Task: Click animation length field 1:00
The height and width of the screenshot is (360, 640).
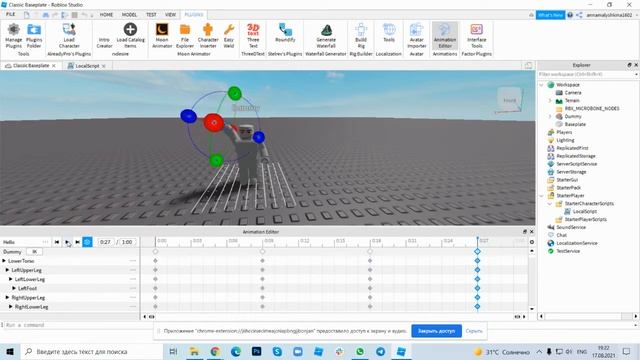Action: tap(127, 242)
